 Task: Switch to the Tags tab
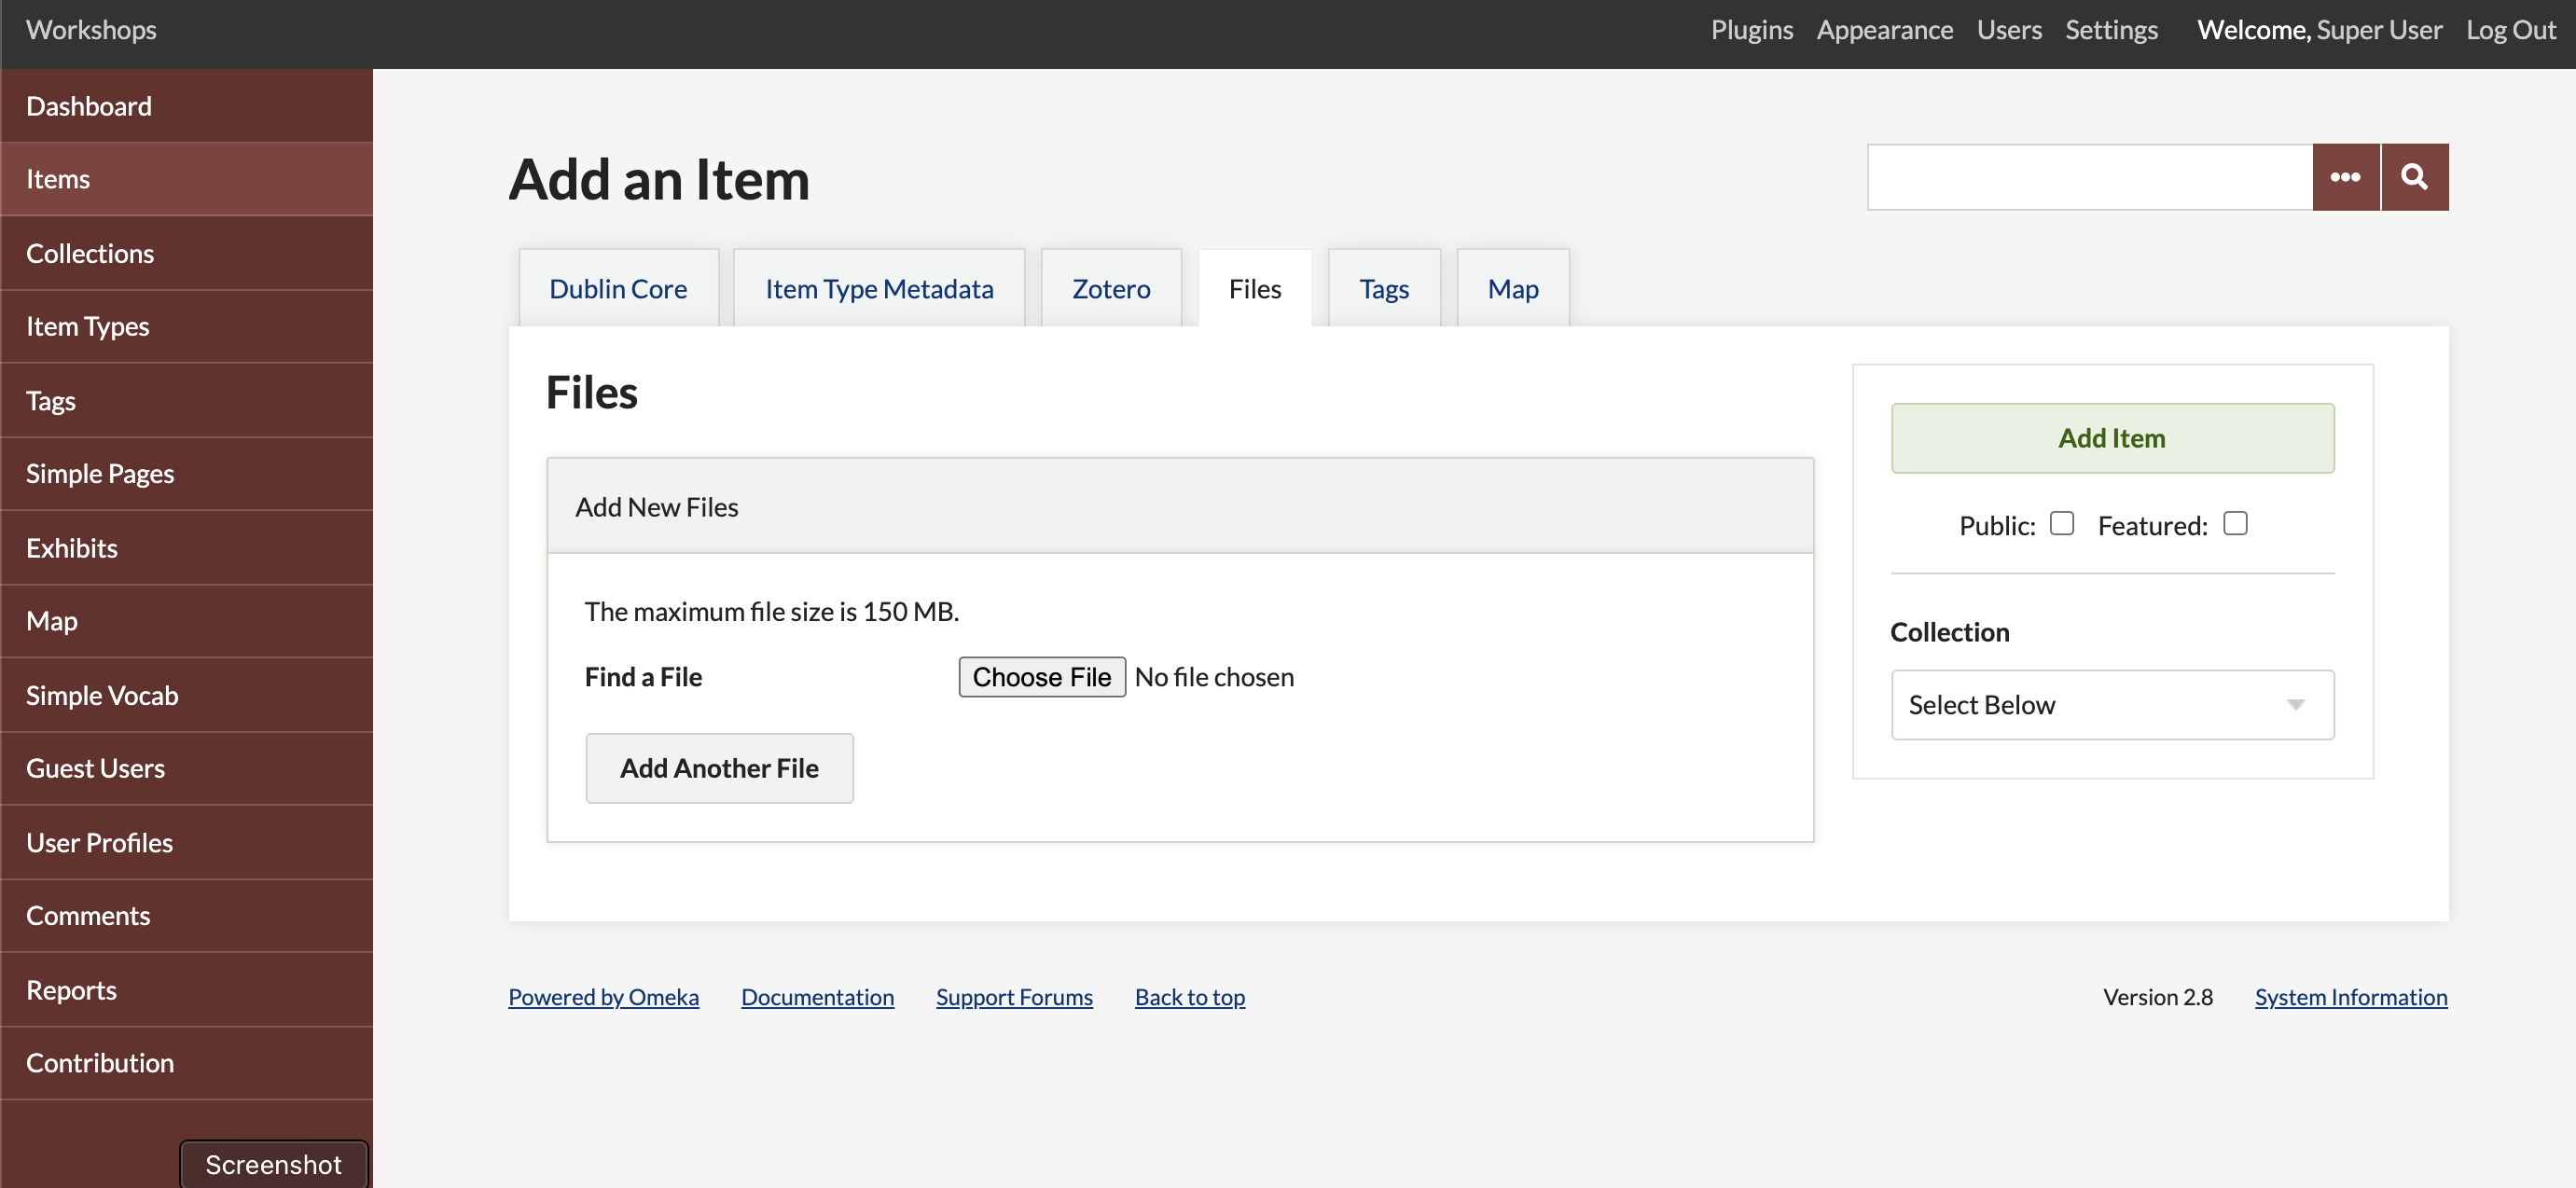pyautogui.click(x=1385, y=287)
